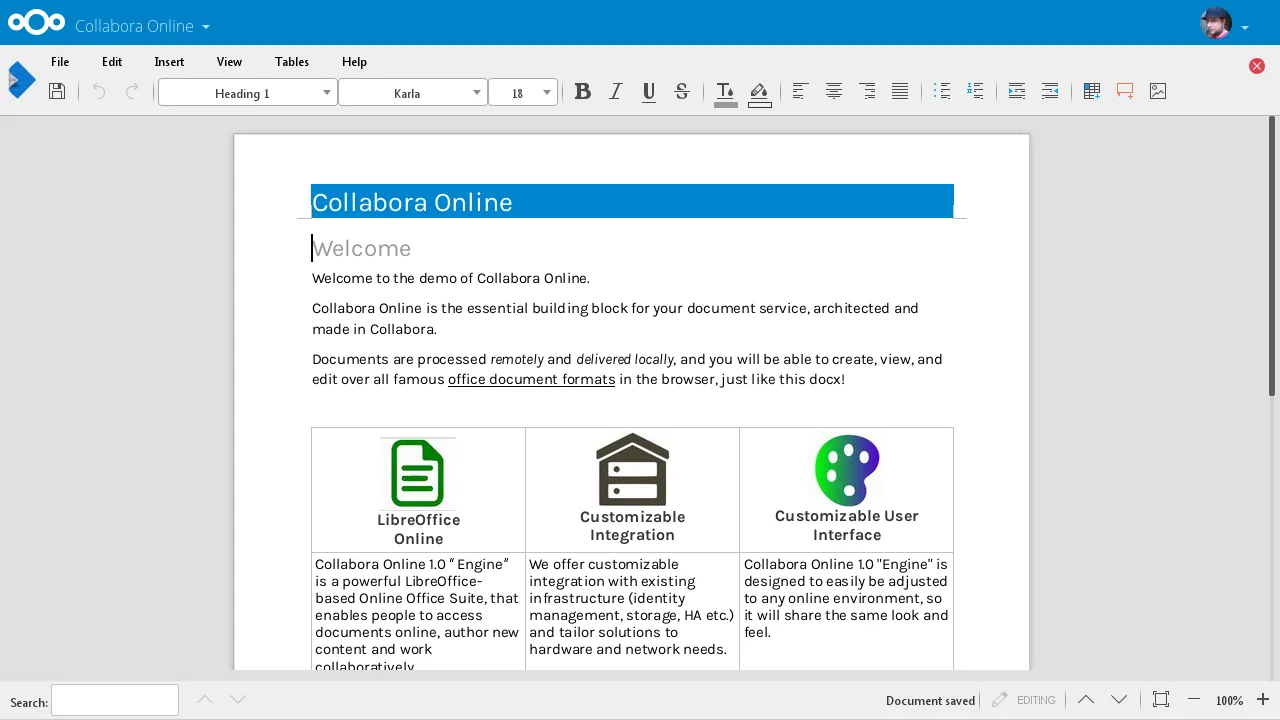Select the green LibreOffice document image
Viewport: 1280px width, 720px height.
[418, 473]
